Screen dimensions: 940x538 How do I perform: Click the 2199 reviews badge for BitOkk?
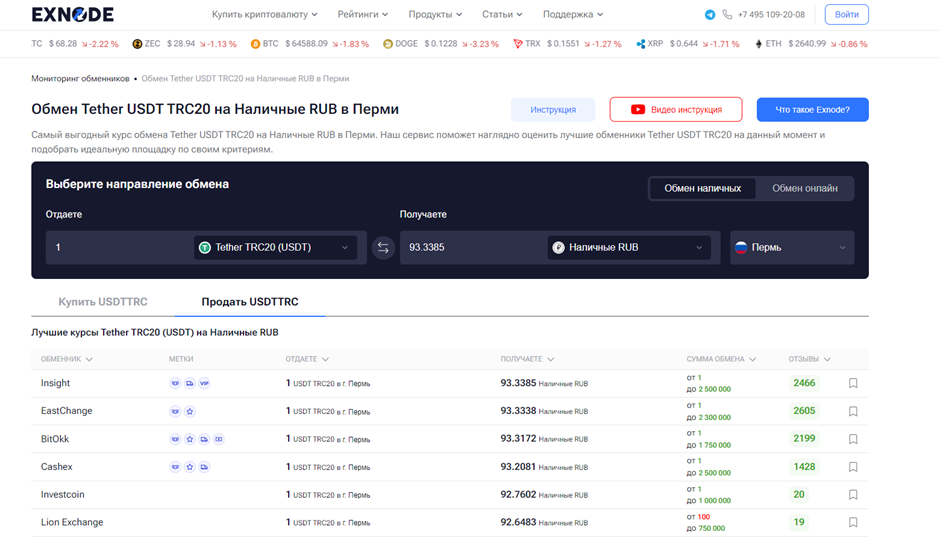(x=804, y=439)
